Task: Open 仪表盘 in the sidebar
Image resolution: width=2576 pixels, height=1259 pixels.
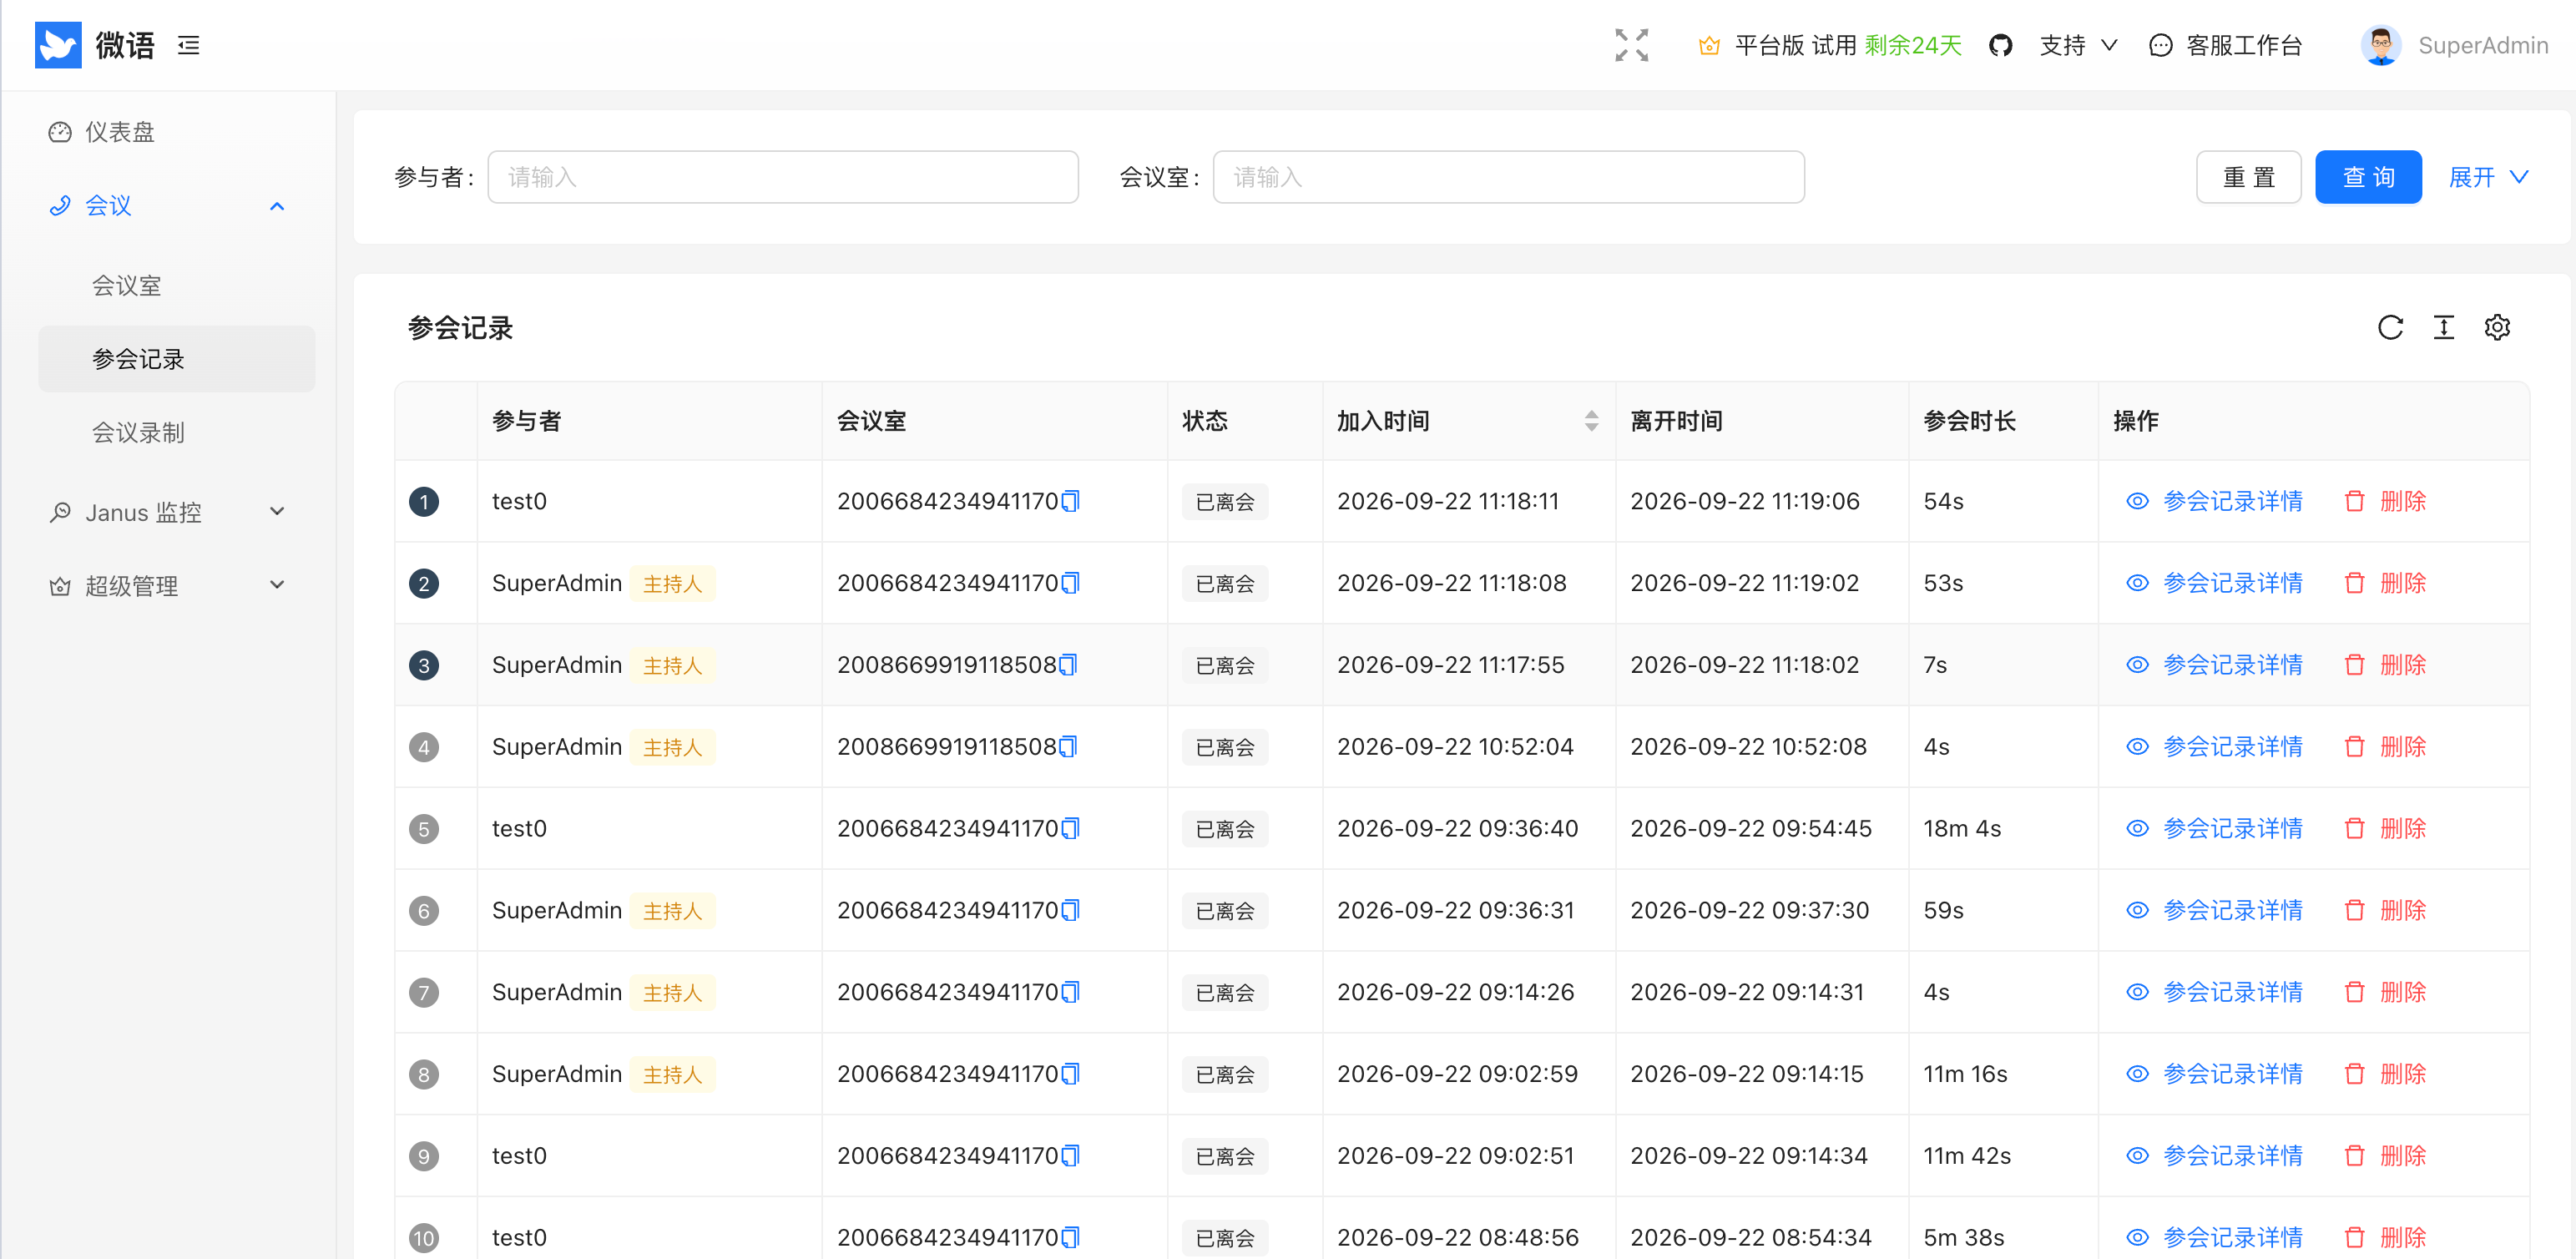Action: point(177,132)
